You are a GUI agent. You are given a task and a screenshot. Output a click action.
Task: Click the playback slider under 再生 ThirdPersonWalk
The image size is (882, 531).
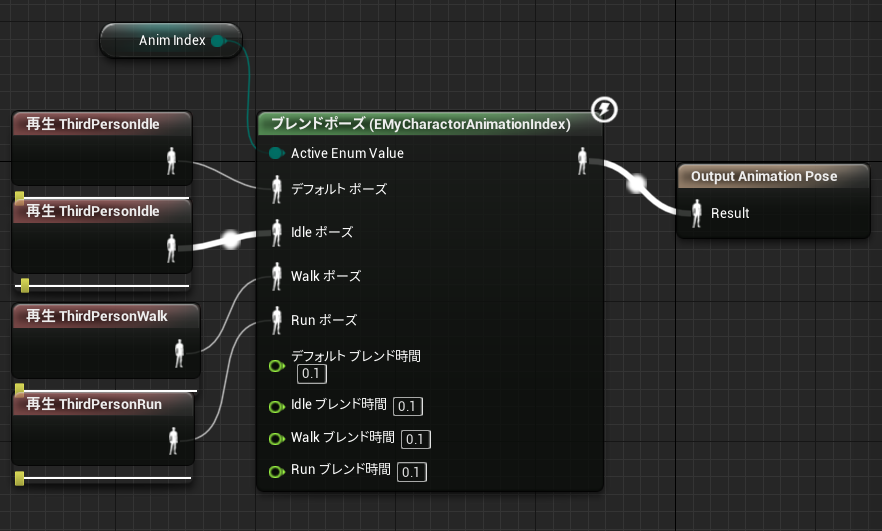tap(106, 389)
